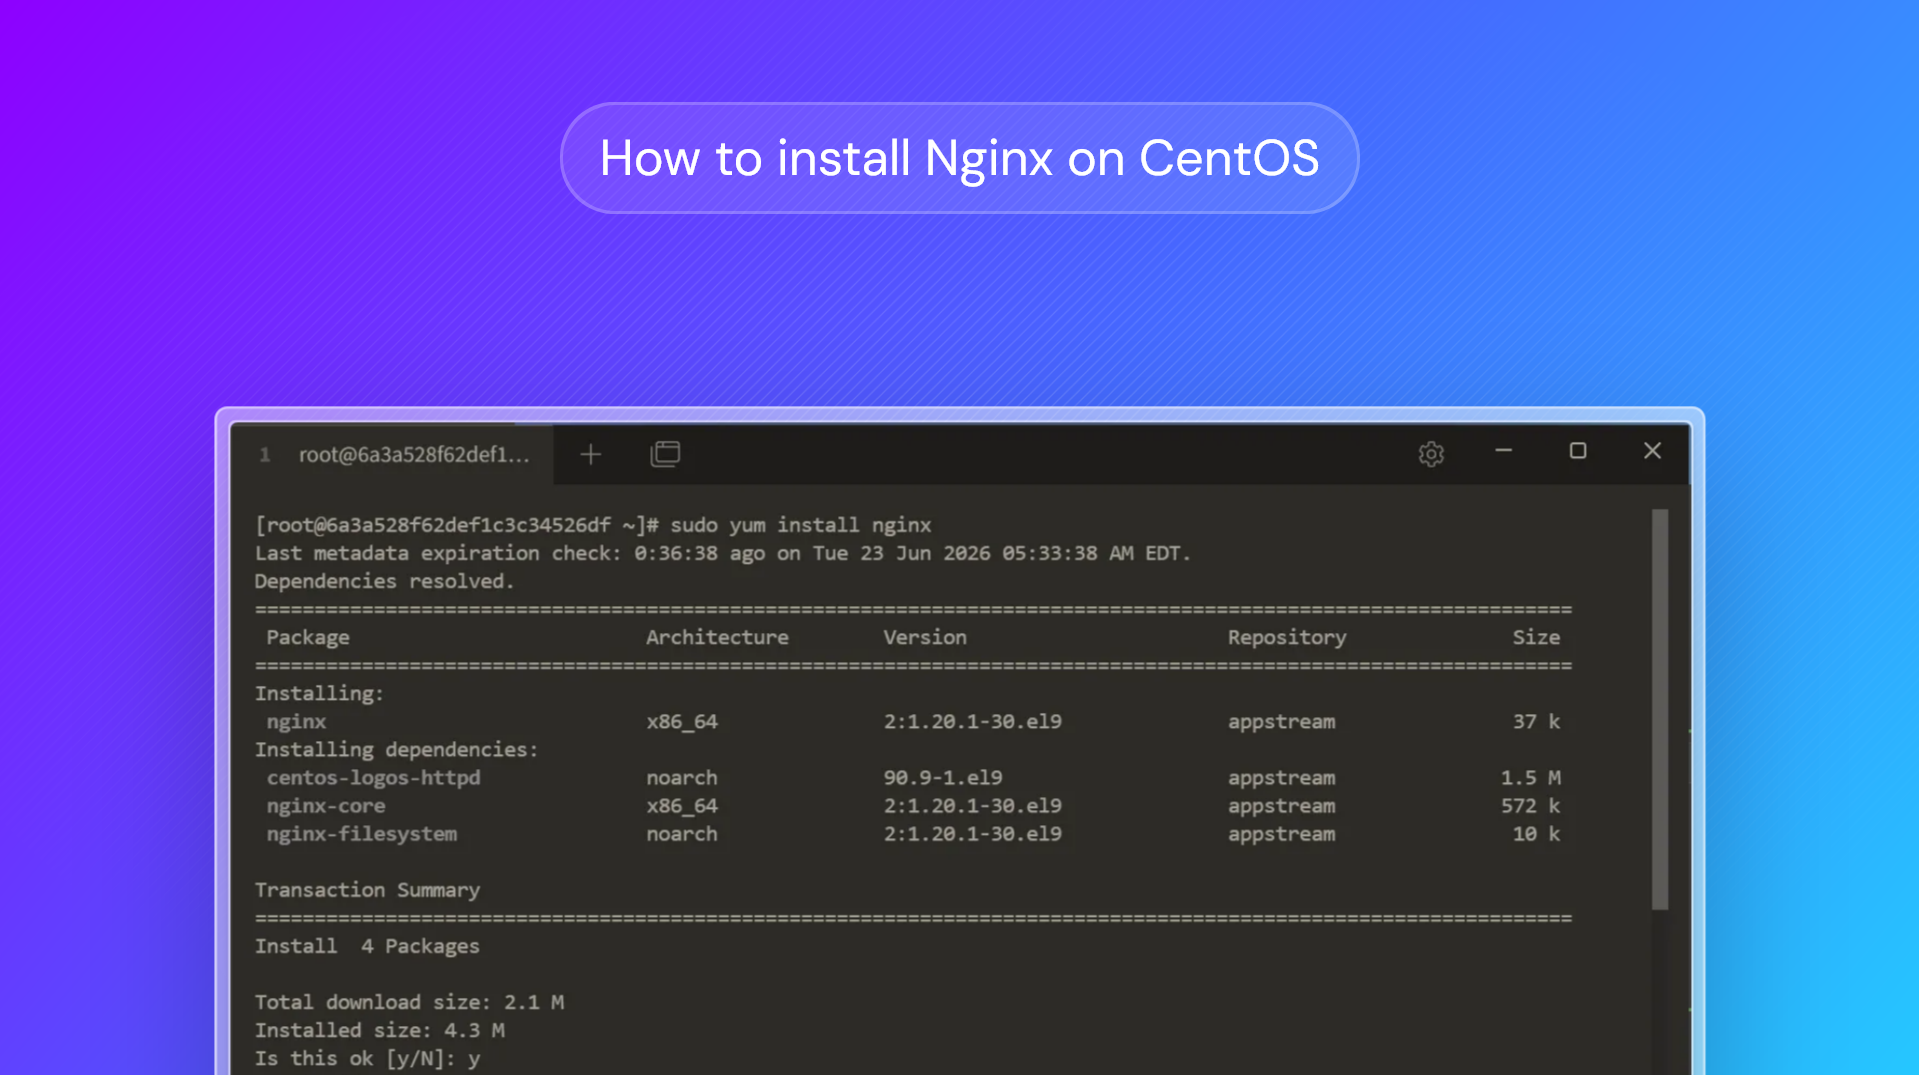This screenshot has width=1920, height=1075.
Task: Click the '10 k' size value
Action: pos(1536,833)
